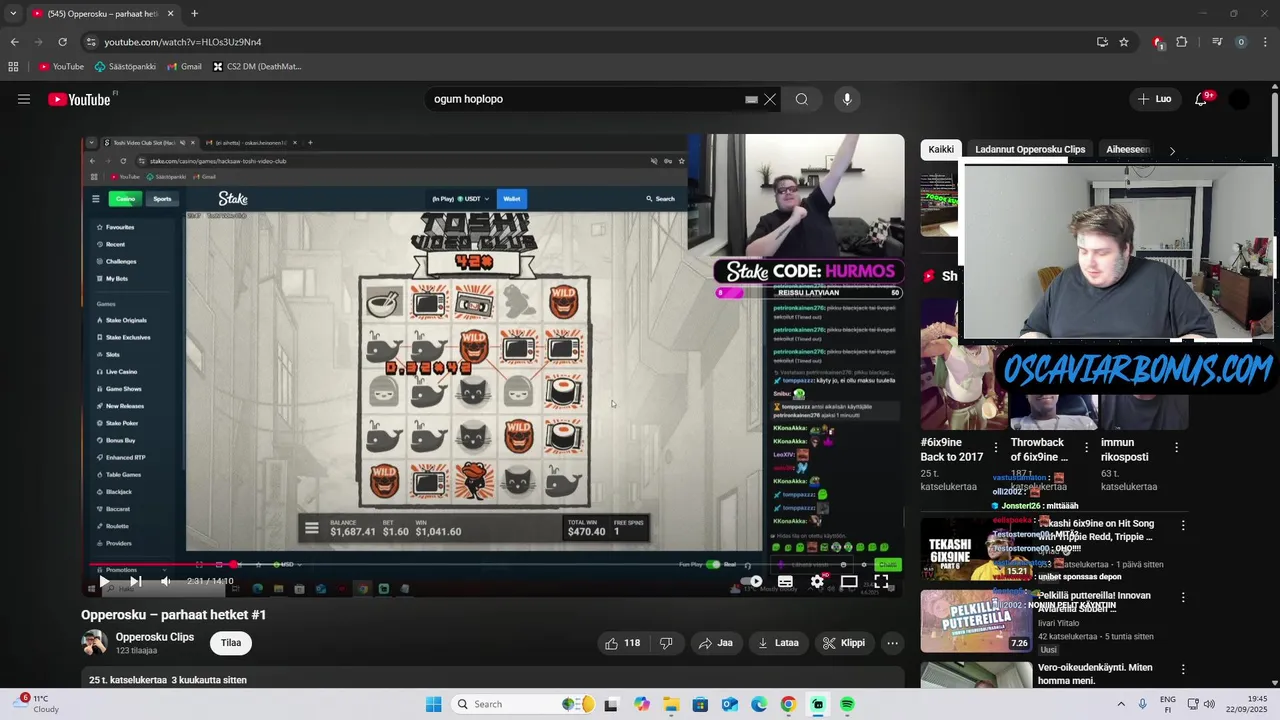Open Säästöpankki bookmark

click(125, 67)
